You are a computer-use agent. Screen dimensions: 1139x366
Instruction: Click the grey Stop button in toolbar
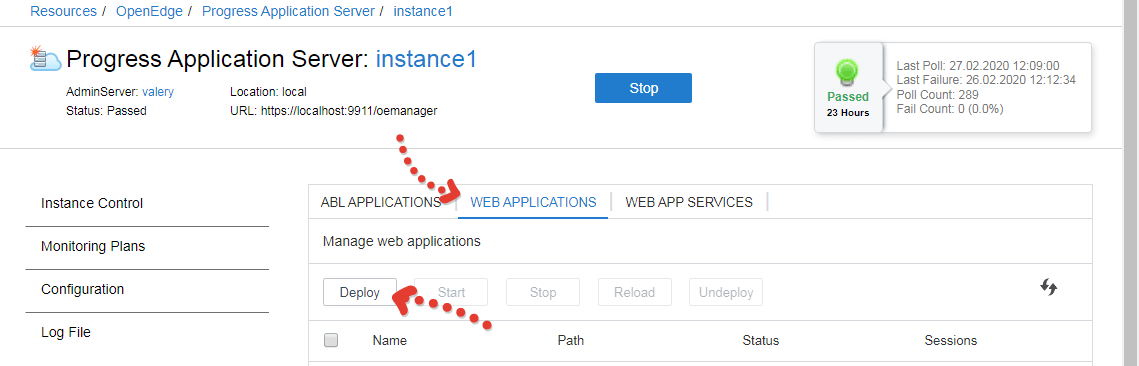click(x=543, y=293)
